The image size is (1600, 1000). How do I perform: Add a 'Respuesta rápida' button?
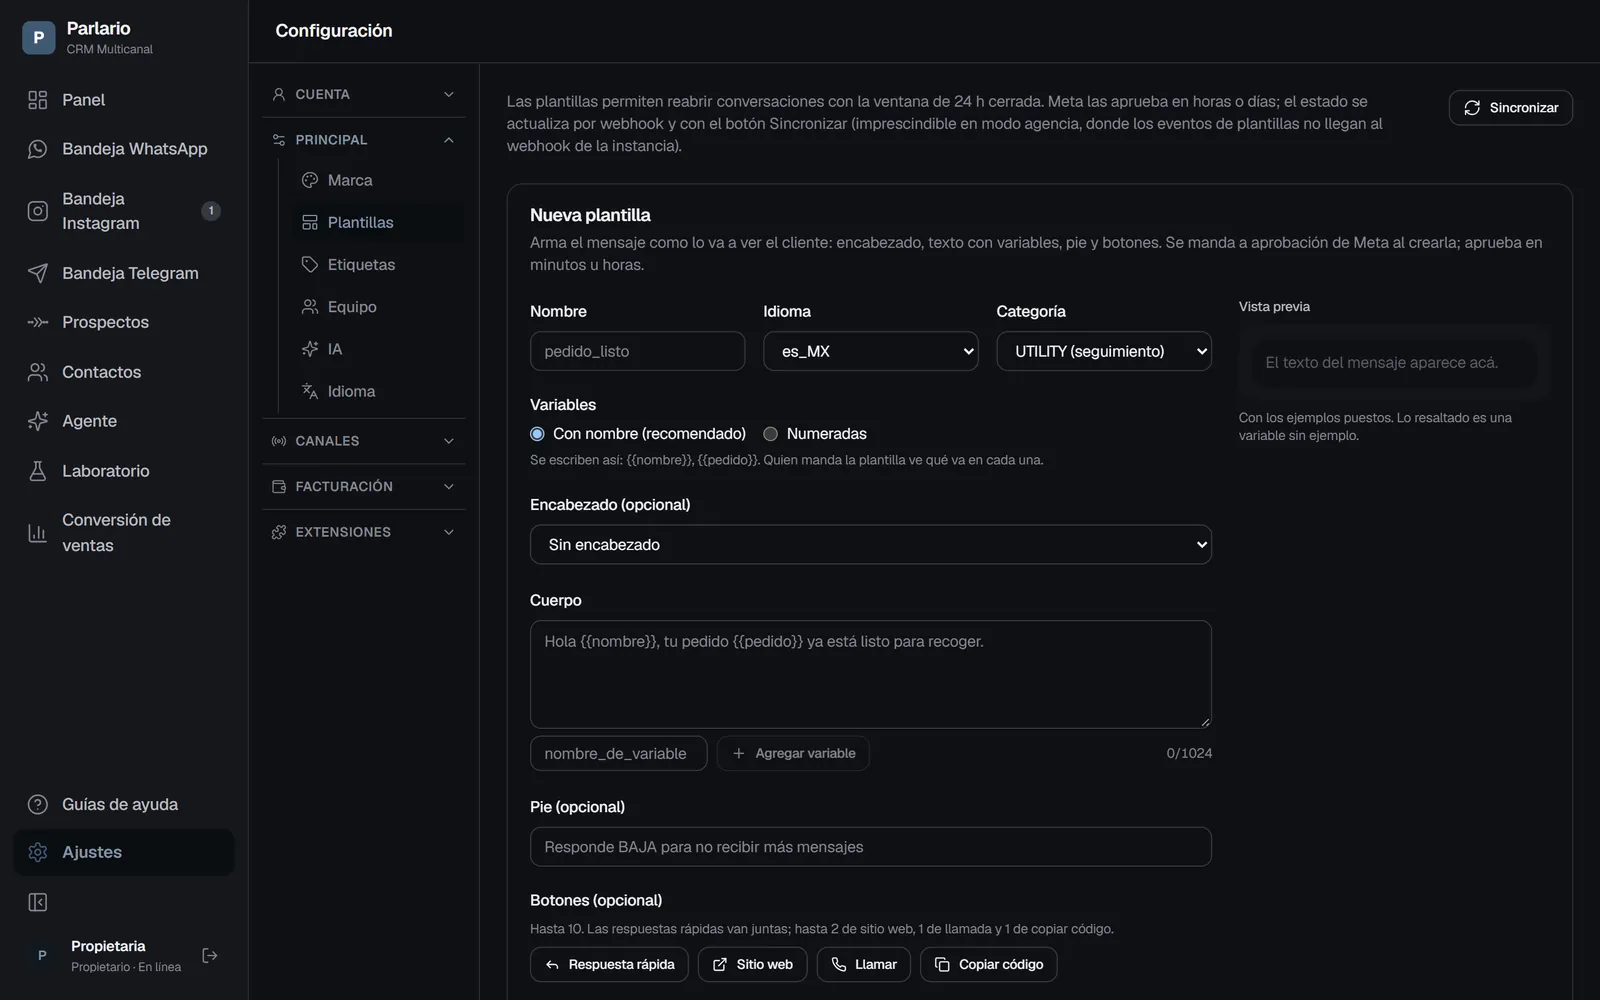coord(609,965)
